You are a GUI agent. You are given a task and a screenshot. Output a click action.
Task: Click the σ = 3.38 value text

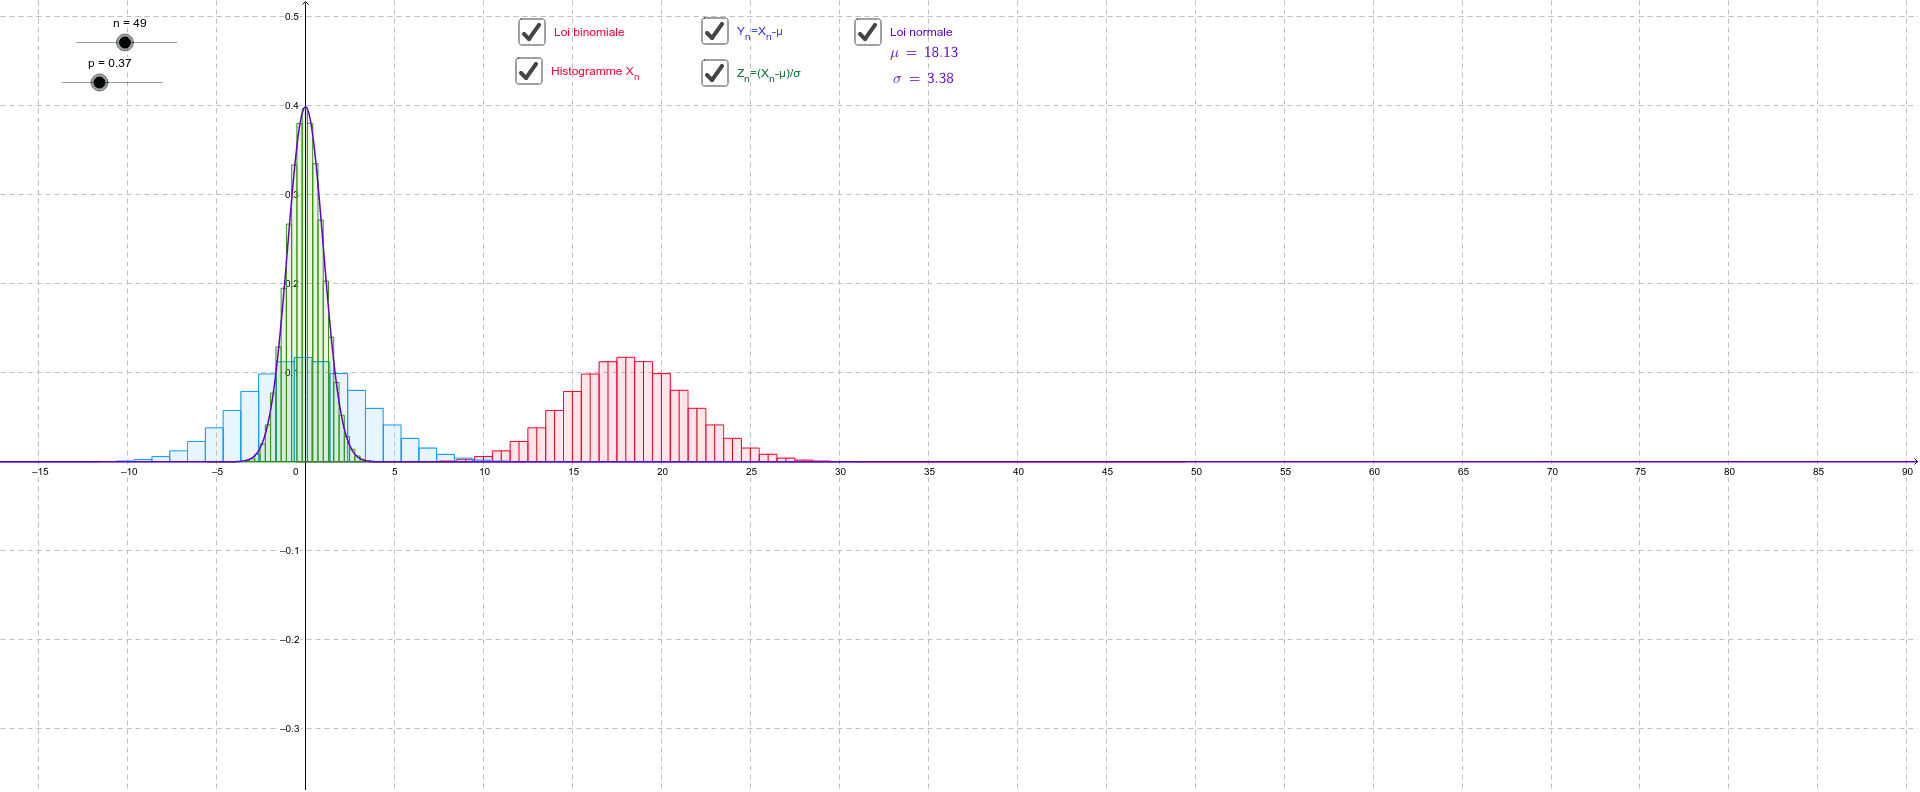coord(923,78)
